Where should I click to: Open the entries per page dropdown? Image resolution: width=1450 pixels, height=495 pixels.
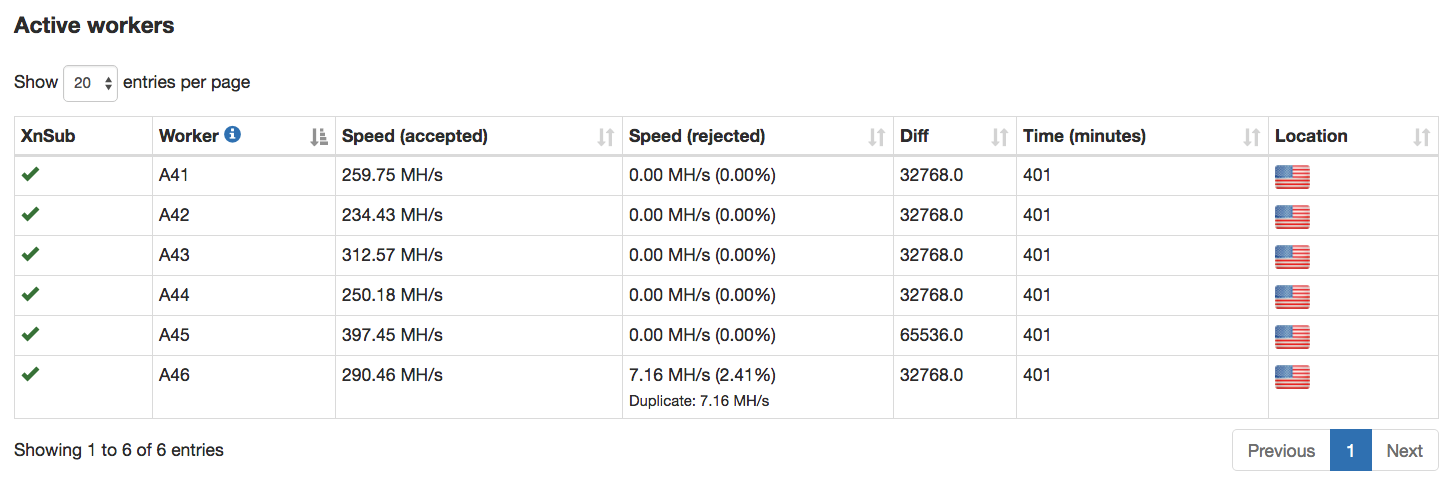point(90,83)
